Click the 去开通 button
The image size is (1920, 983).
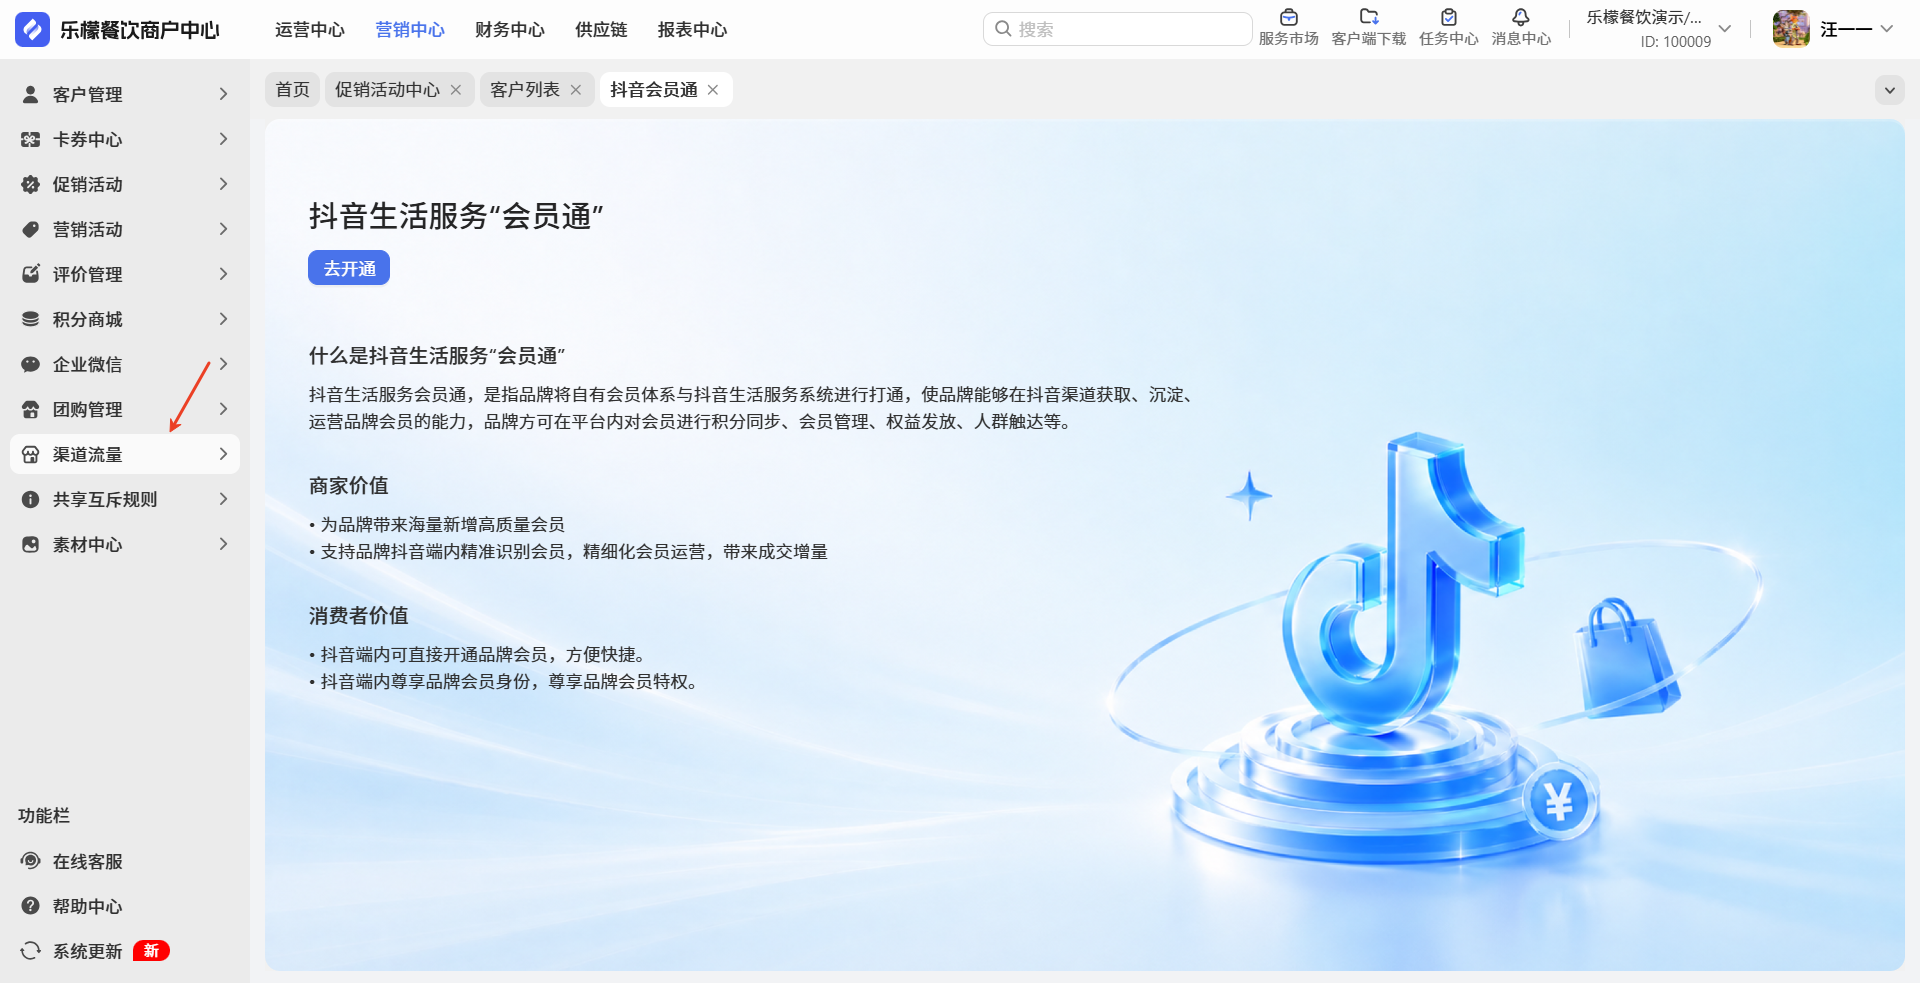(349, 268)
